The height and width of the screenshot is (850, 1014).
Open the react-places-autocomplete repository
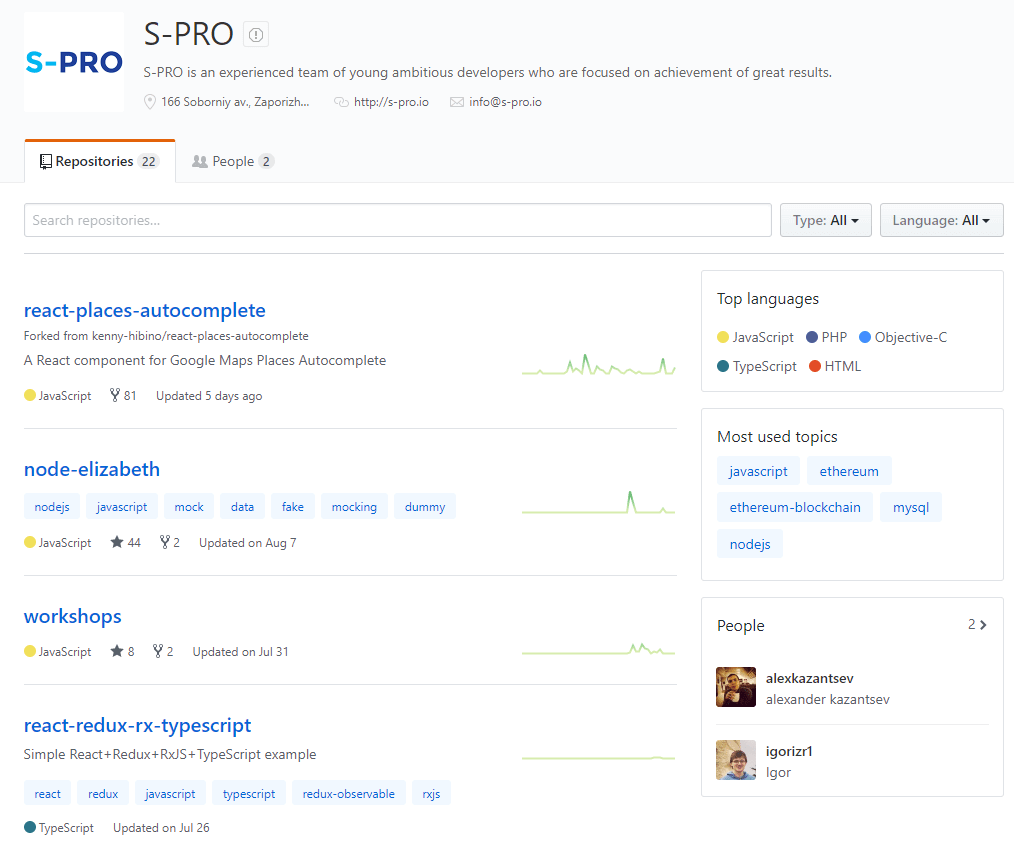point(144,310)
